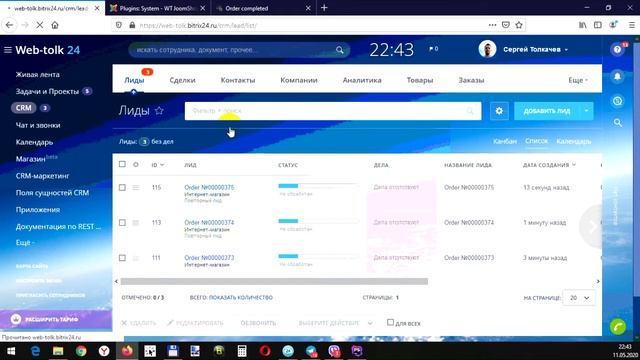Open Задачи и Проекты in sidebar

point(47,91)
